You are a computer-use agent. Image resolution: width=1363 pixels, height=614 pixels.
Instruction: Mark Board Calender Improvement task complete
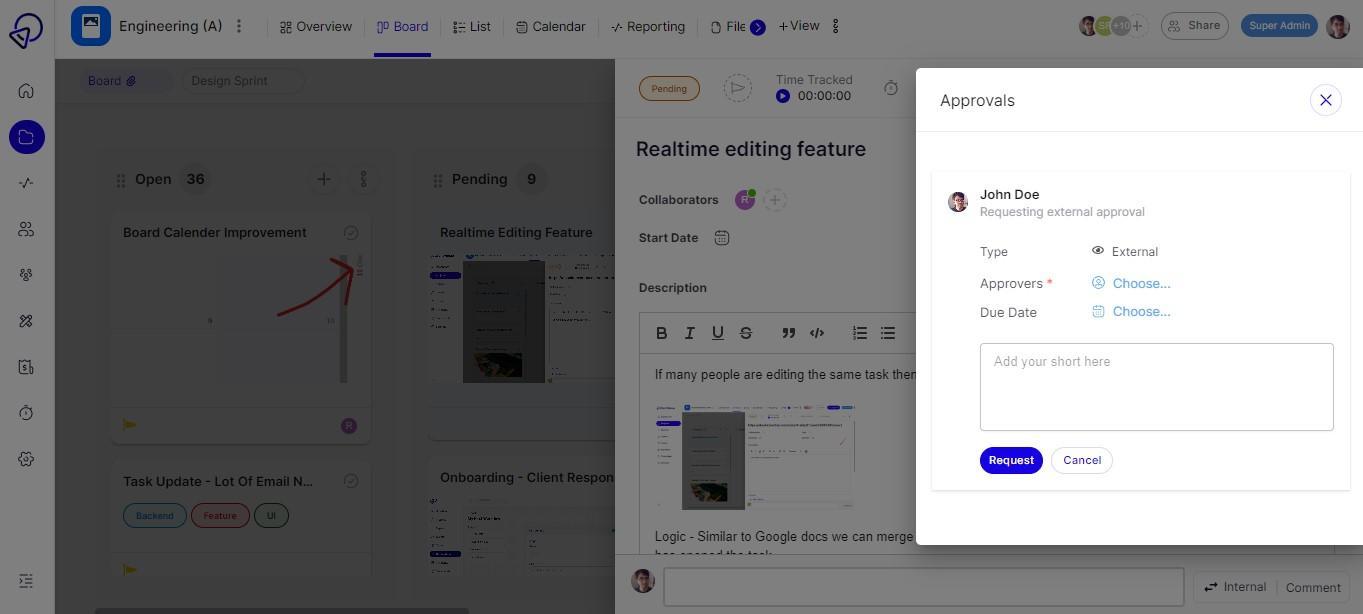[351, 233]
